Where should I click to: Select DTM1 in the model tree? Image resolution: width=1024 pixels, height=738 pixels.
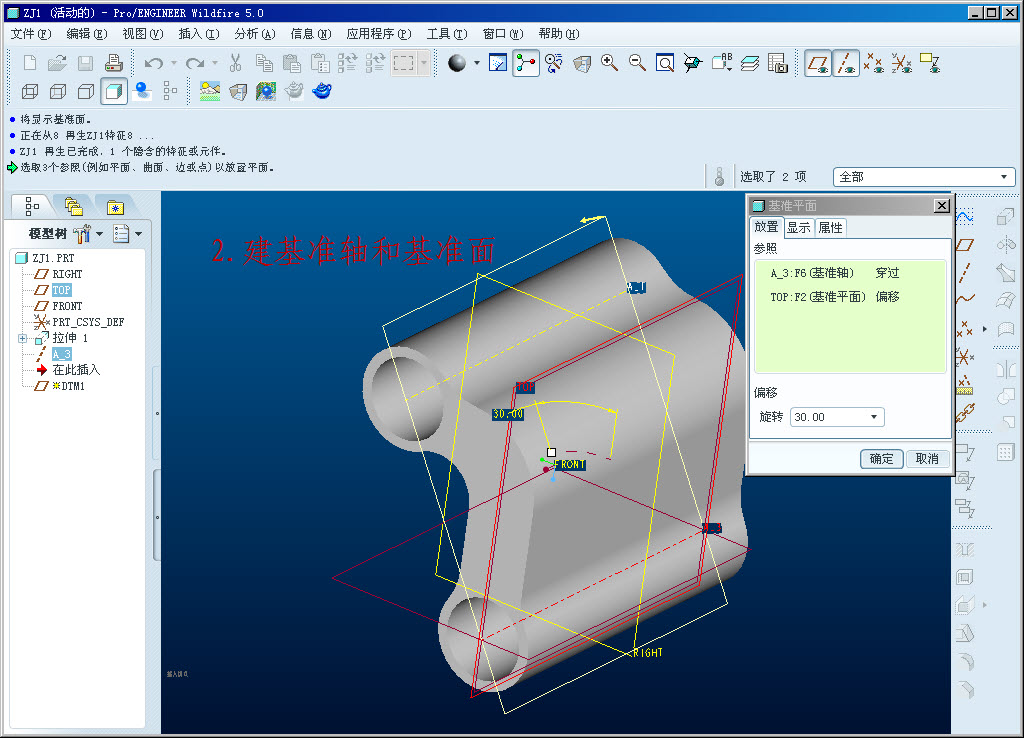(x=69, y=386)
